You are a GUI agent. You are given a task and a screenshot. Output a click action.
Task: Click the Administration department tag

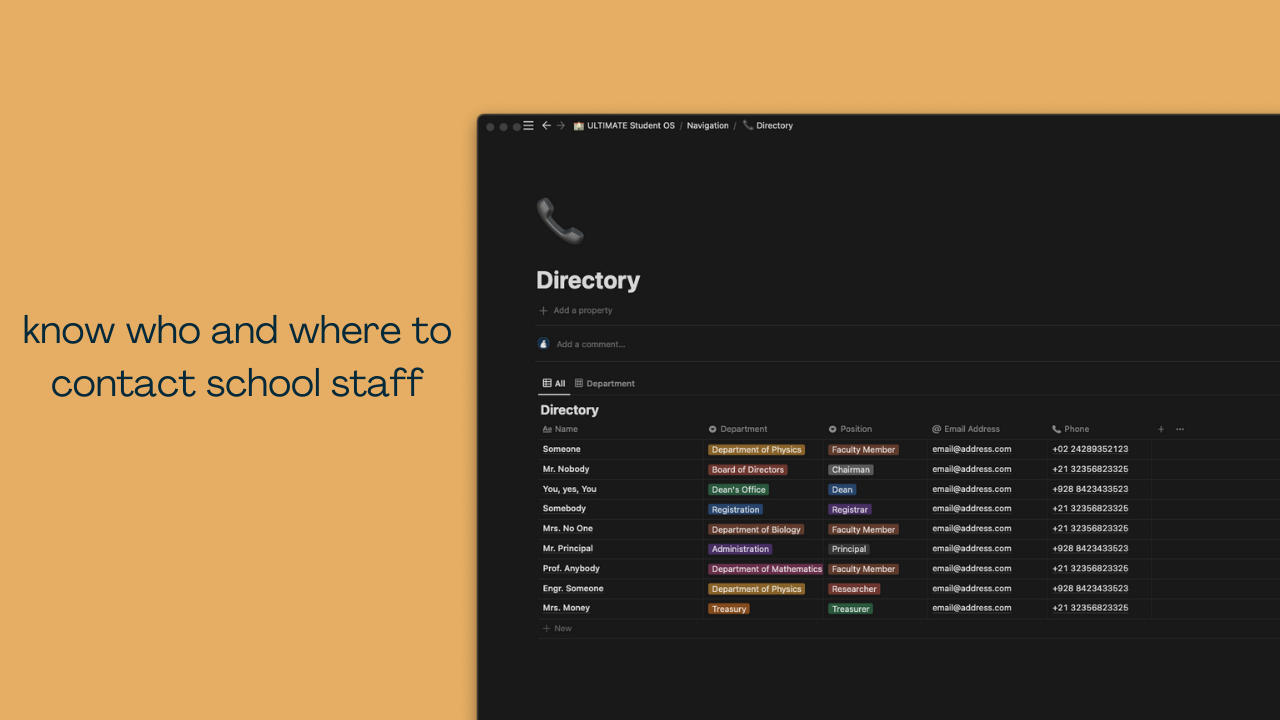coord(741,549)
